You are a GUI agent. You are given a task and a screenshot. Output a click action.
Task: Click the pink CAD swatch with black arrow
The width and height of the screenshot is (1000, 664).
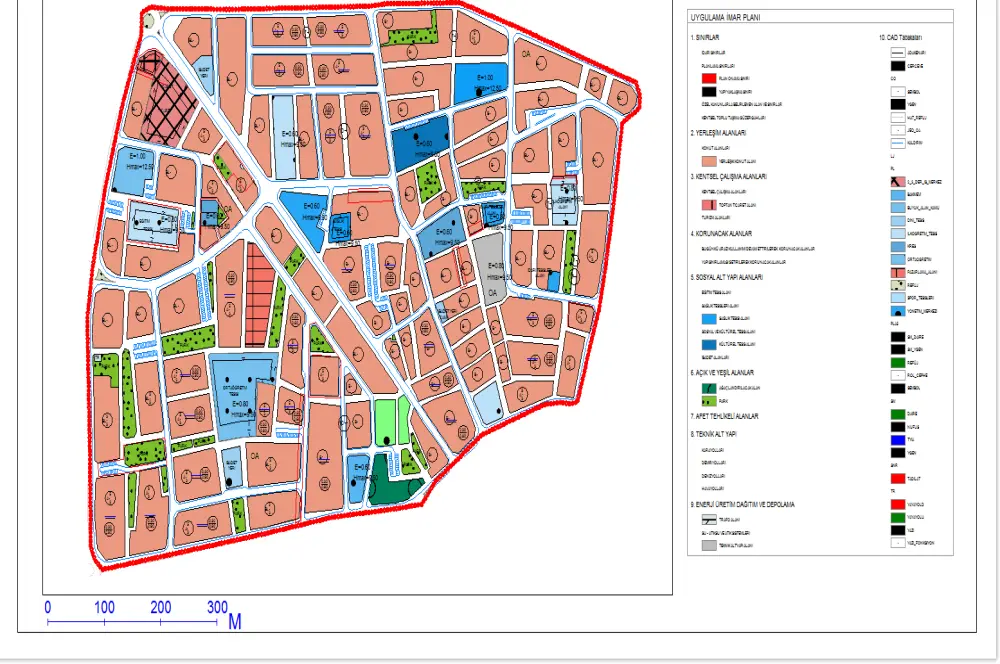[897, 182]
